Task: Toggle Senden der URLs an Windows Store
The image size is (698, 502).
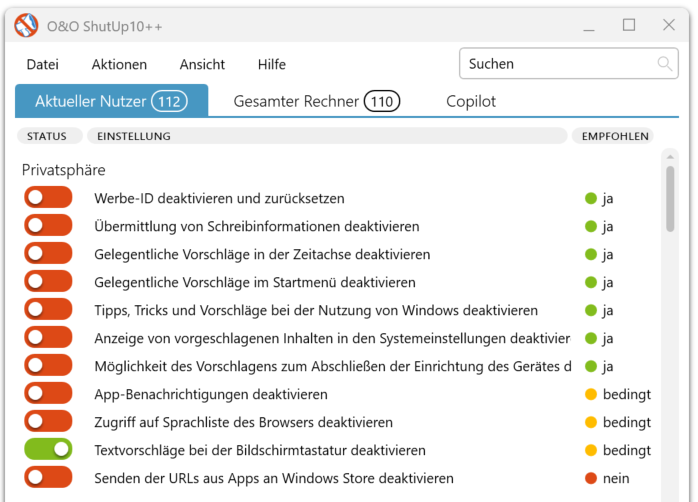Action: 48,478
